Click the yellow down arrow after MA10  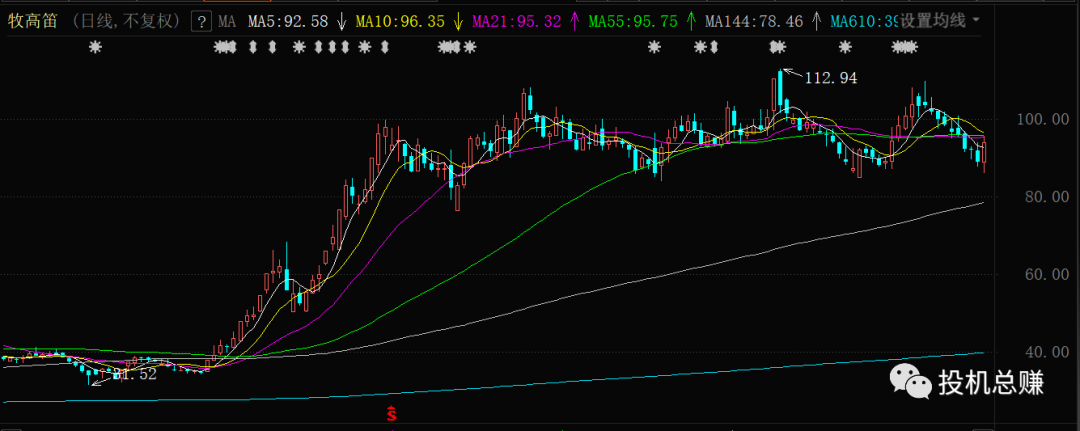(459, 21)
